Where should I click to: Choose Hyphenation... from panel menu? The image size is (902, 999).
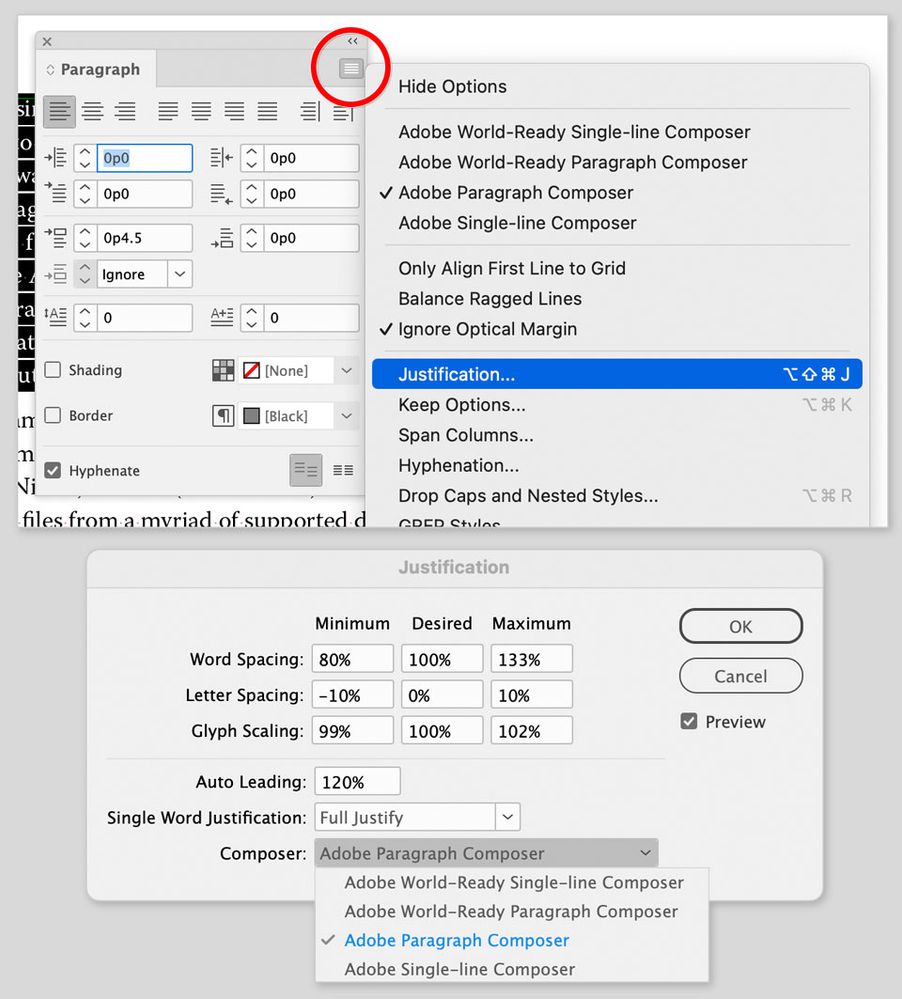pos(617,466)
